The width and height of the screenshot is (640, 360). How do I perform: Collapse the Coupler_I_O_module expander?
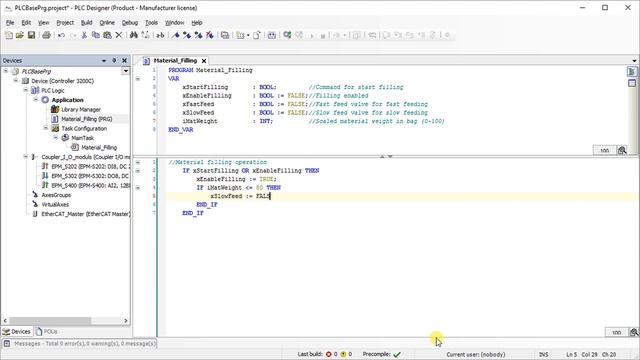26,157
